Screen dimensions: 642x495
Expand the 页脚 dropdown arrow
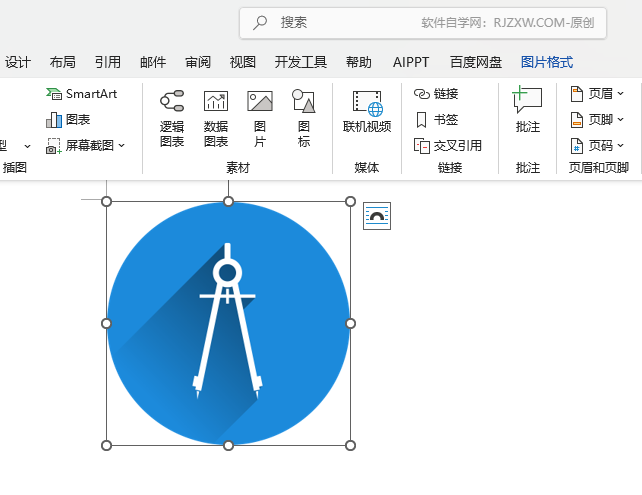tap(620, 120)
